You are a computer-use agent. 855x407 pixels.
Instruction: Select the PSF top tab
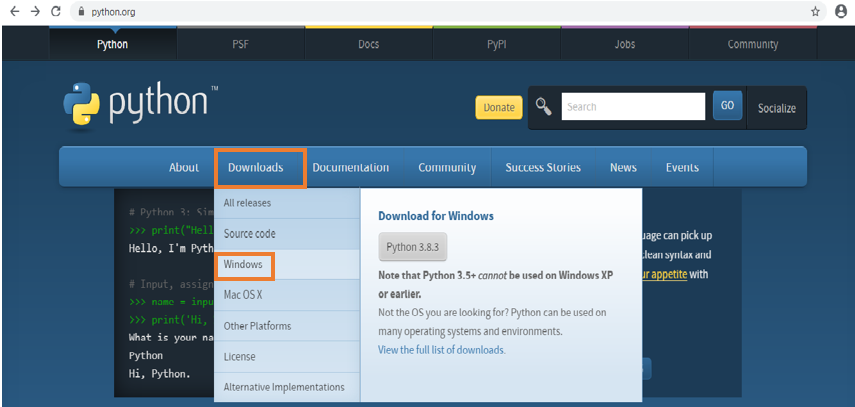(240, 44)
